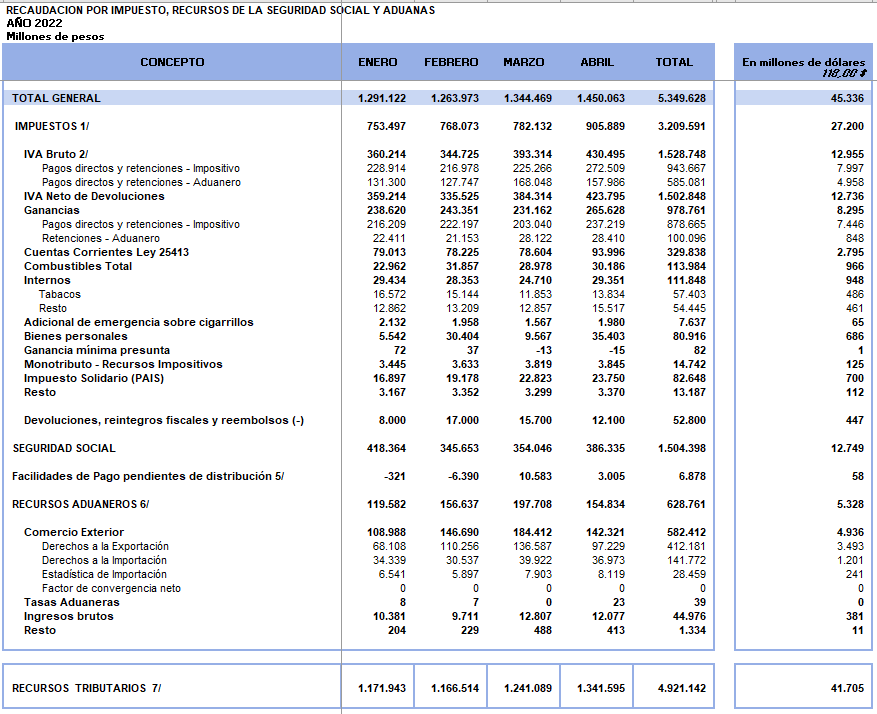Select the RECURSOS TRIBUTARIOS 7/ label
The height and width of the screenshot is (714, 877).
coord(86,688)
